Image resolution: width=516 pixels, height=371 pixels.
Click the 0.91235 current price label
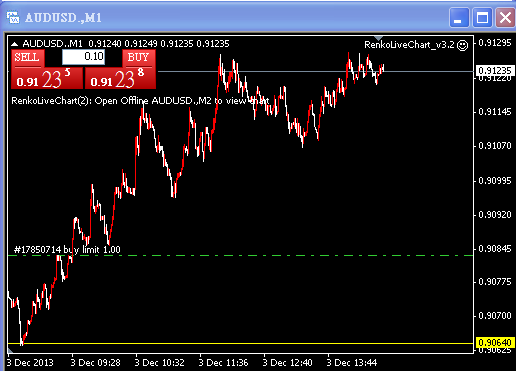[495, 71]
